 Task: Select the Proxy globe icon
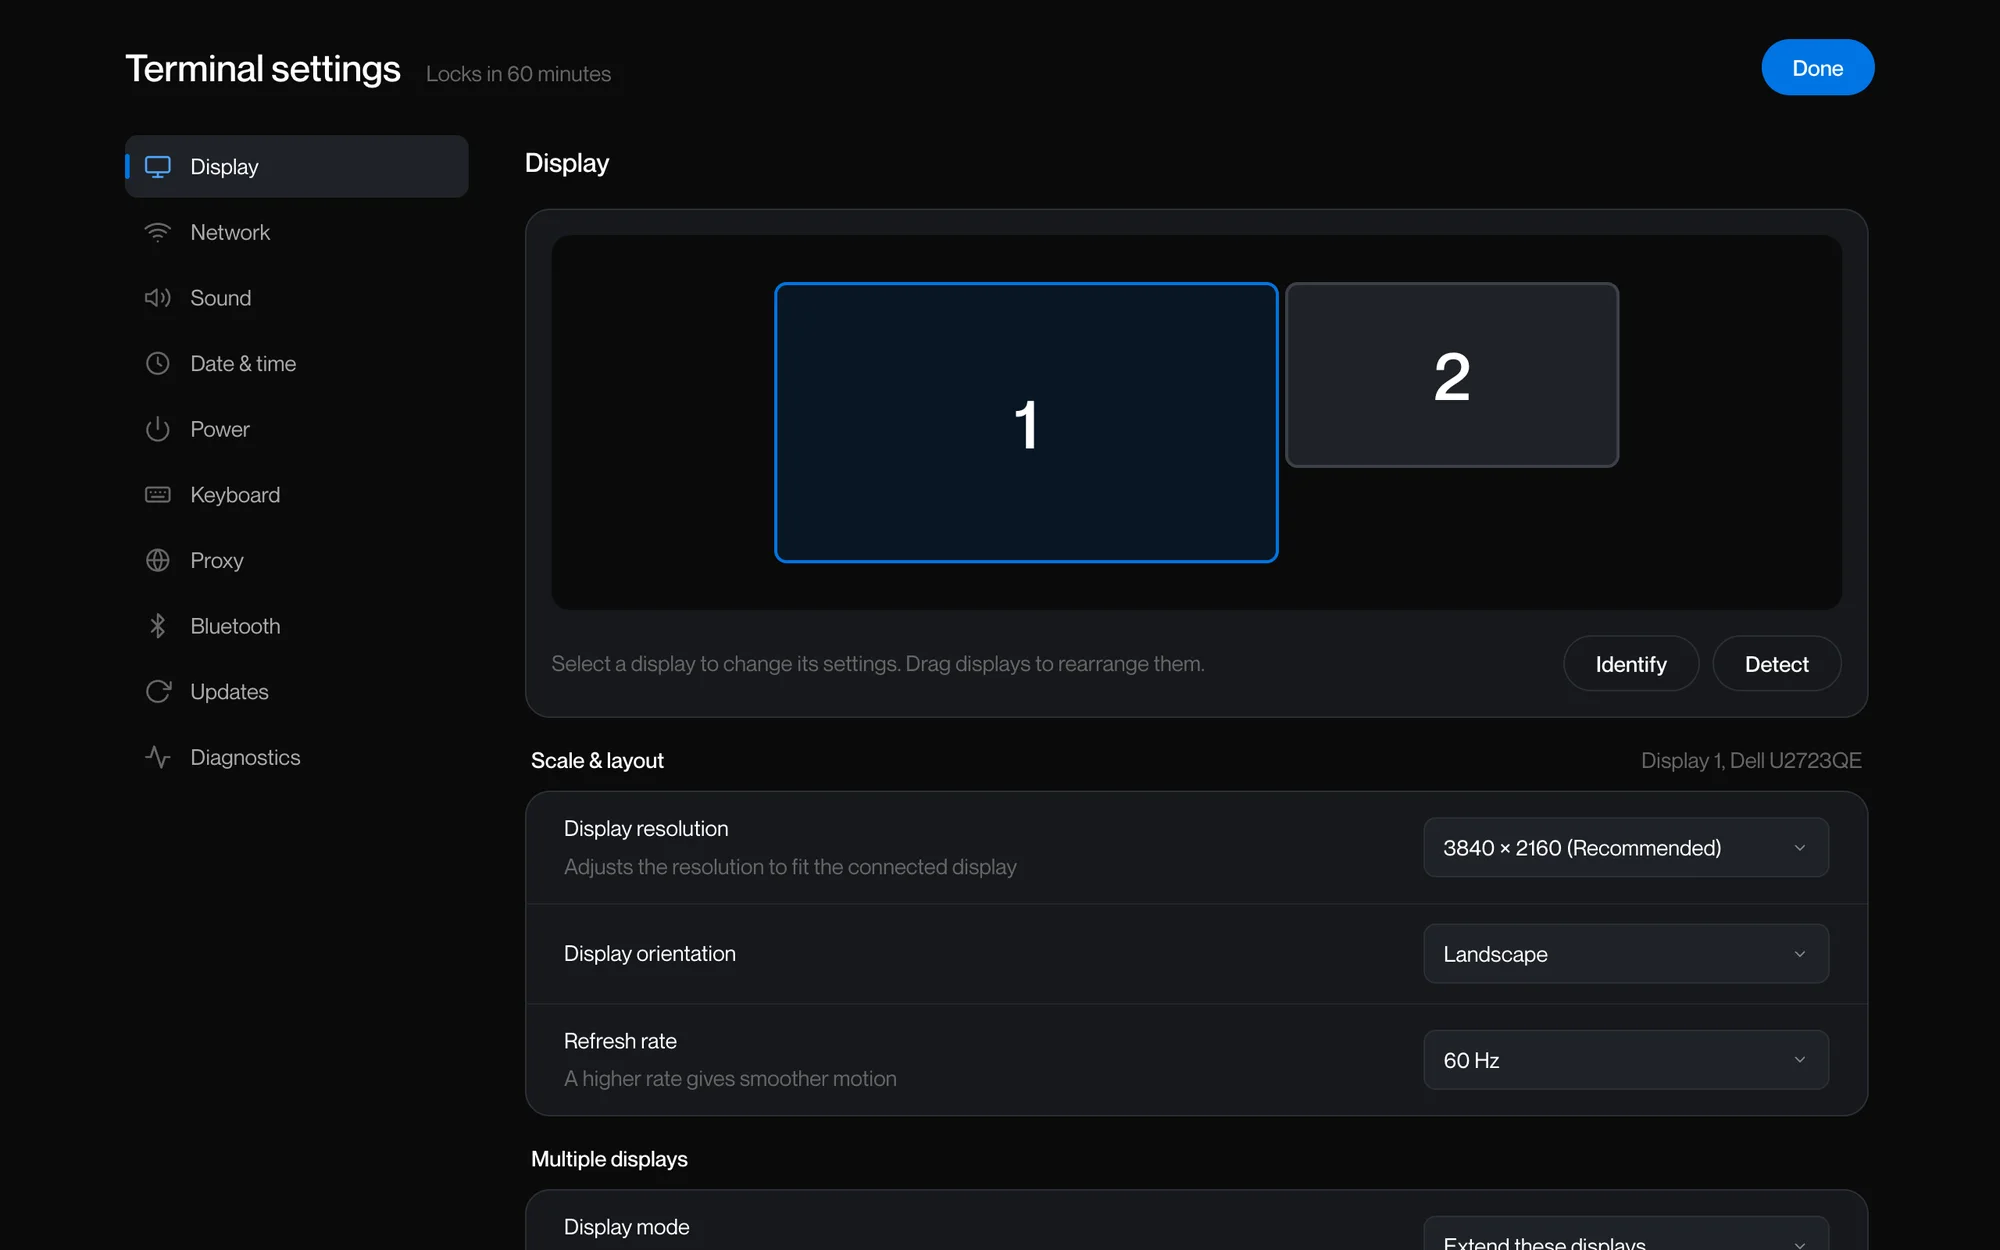click(x=157, y=560)
